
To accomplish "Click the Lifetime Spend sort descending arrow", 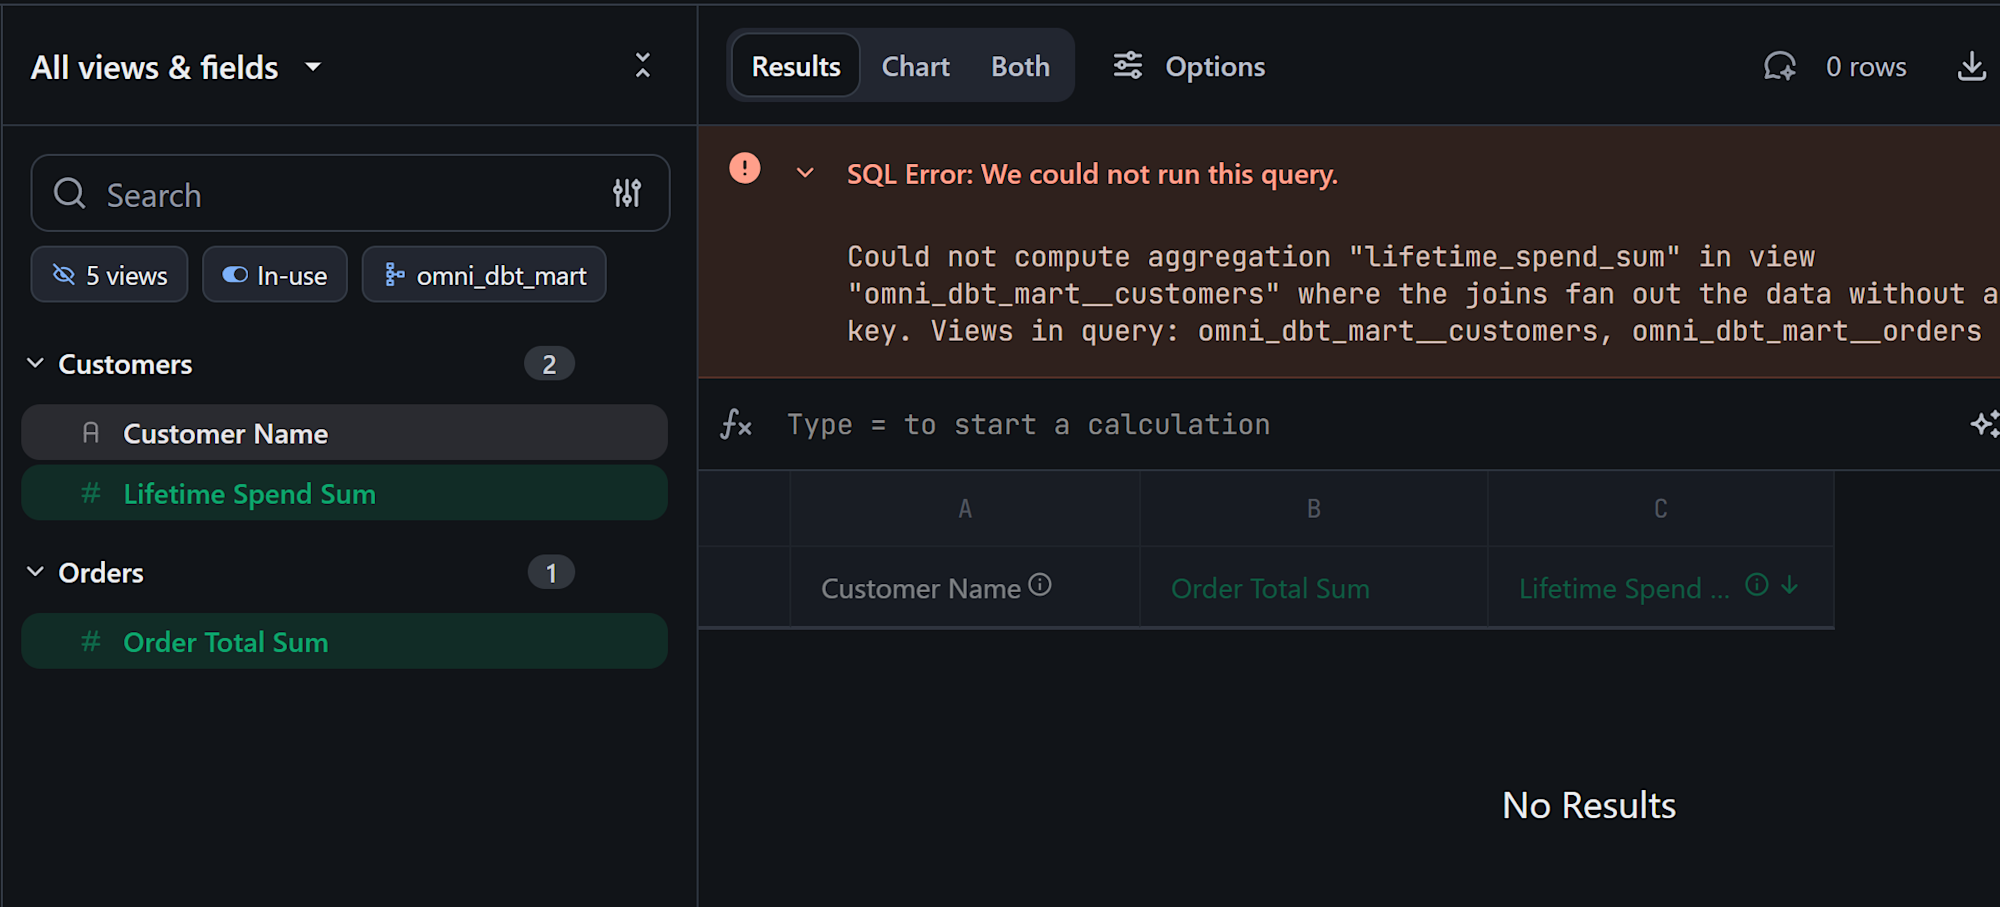I will click(1790, 585).
